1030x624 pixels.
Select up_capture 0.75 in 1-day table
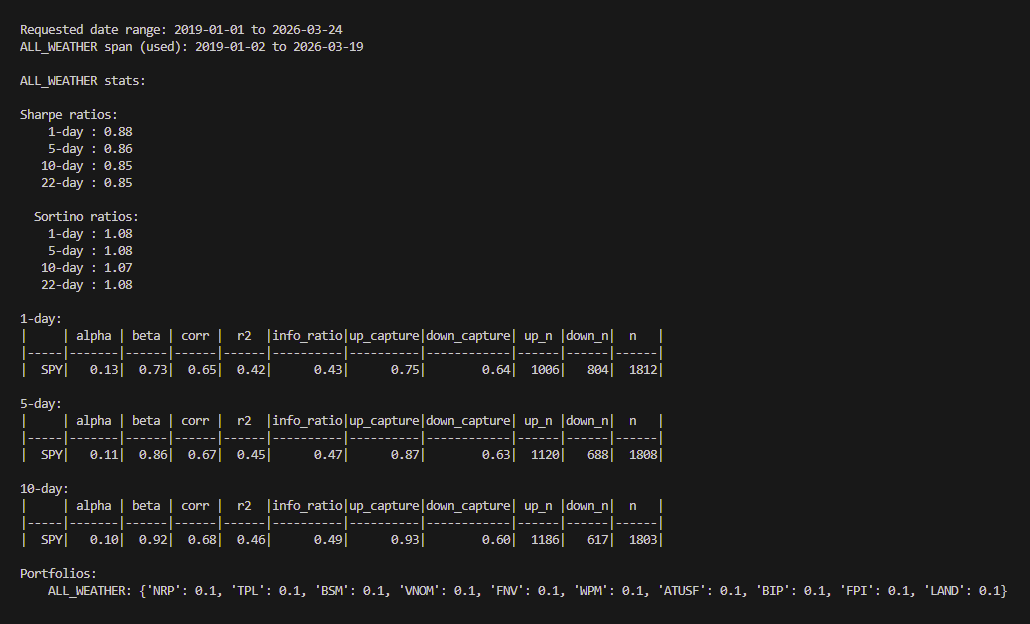(x=405, y=370)
